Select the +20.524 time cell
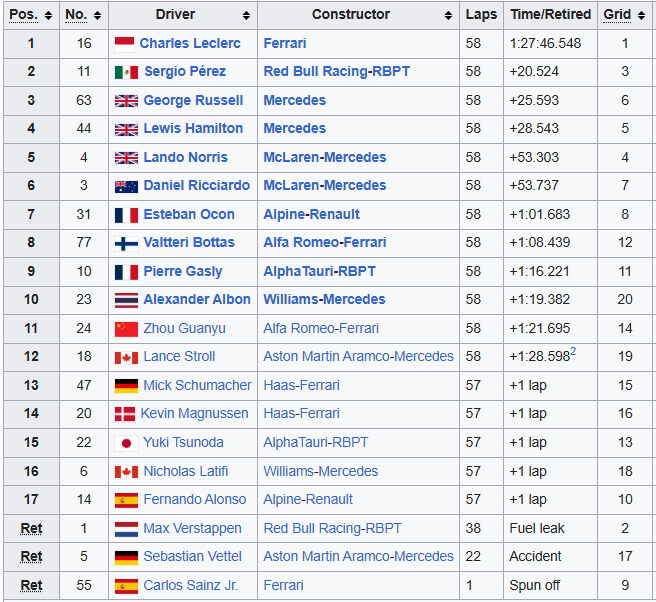Image resolution: width=656 pixels, height=602 pixels. 534,72
